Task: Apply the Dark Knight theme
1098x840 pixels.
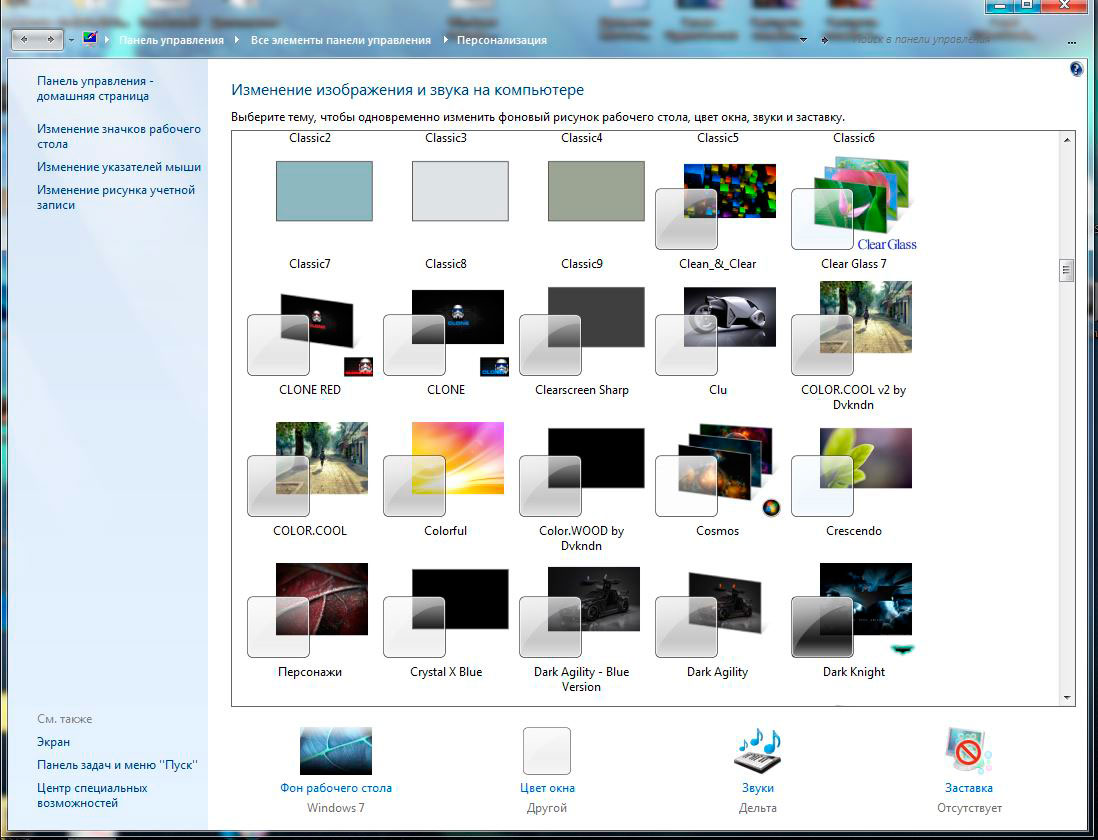Action: 853,610
